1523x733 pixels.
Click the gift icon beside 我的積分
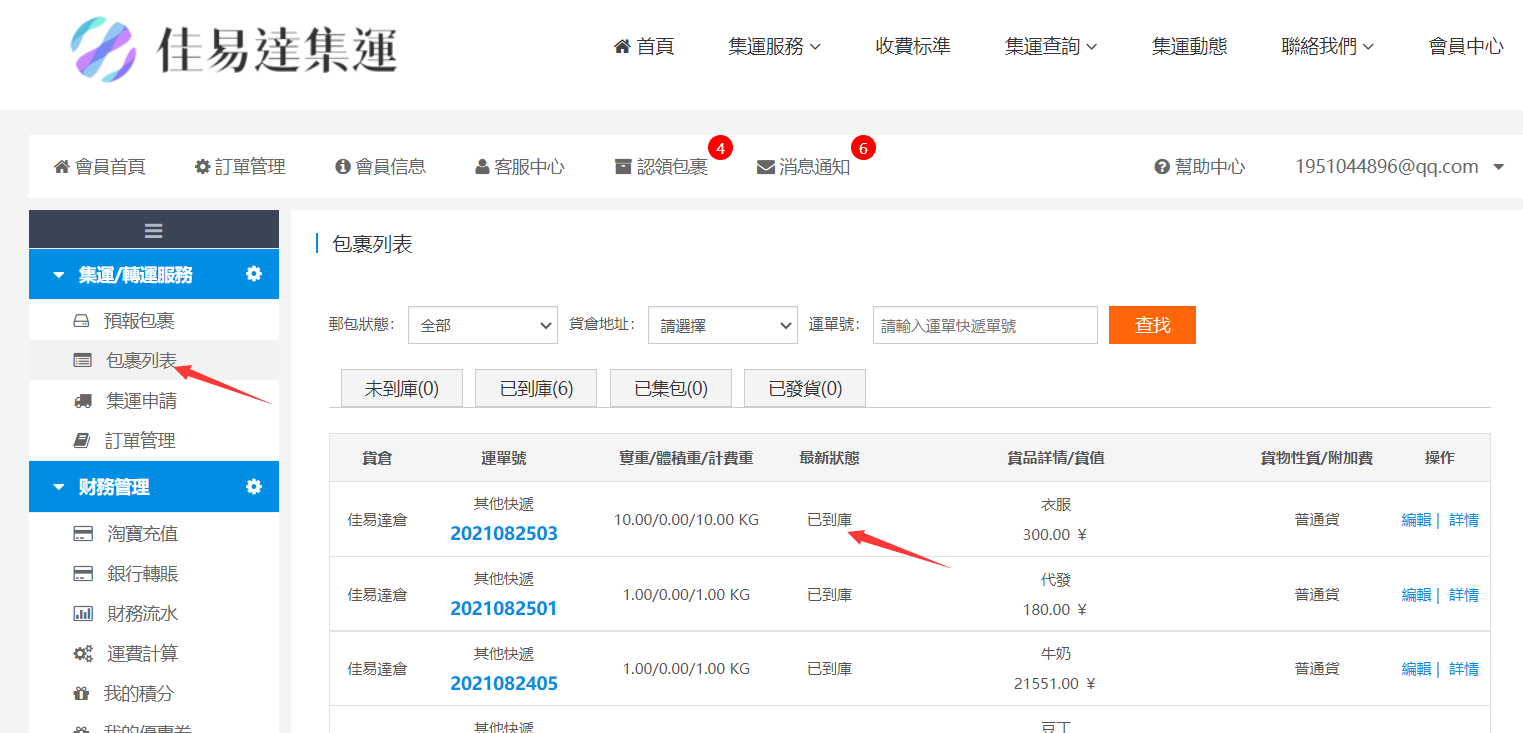click(x=82, y=694)
